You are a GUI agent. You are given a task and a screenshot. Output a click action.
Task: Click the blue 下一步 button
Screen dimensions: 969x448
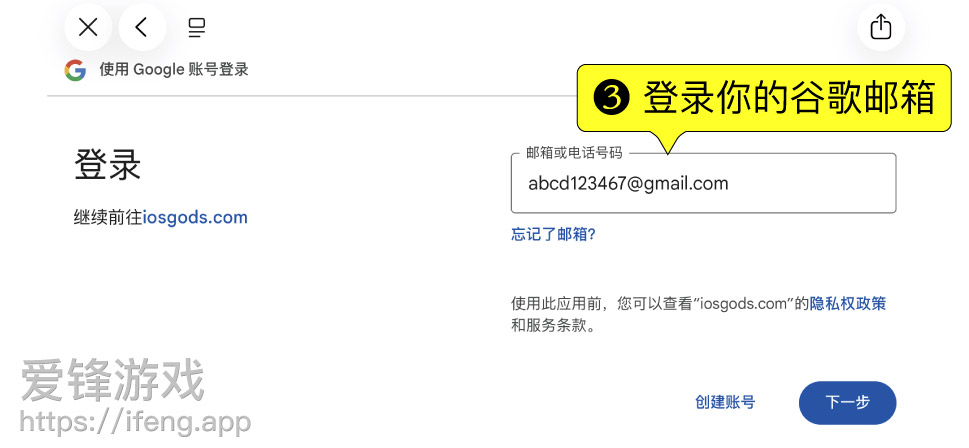click(847, 403)
